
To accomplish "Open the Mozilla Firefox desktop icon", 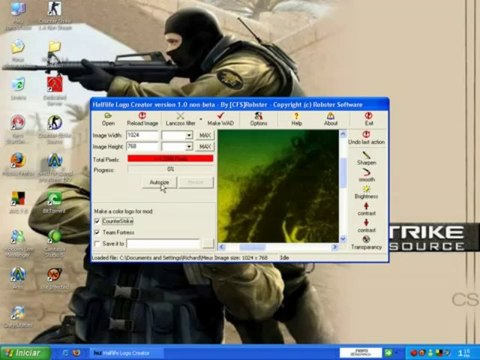I will point(18,165).
